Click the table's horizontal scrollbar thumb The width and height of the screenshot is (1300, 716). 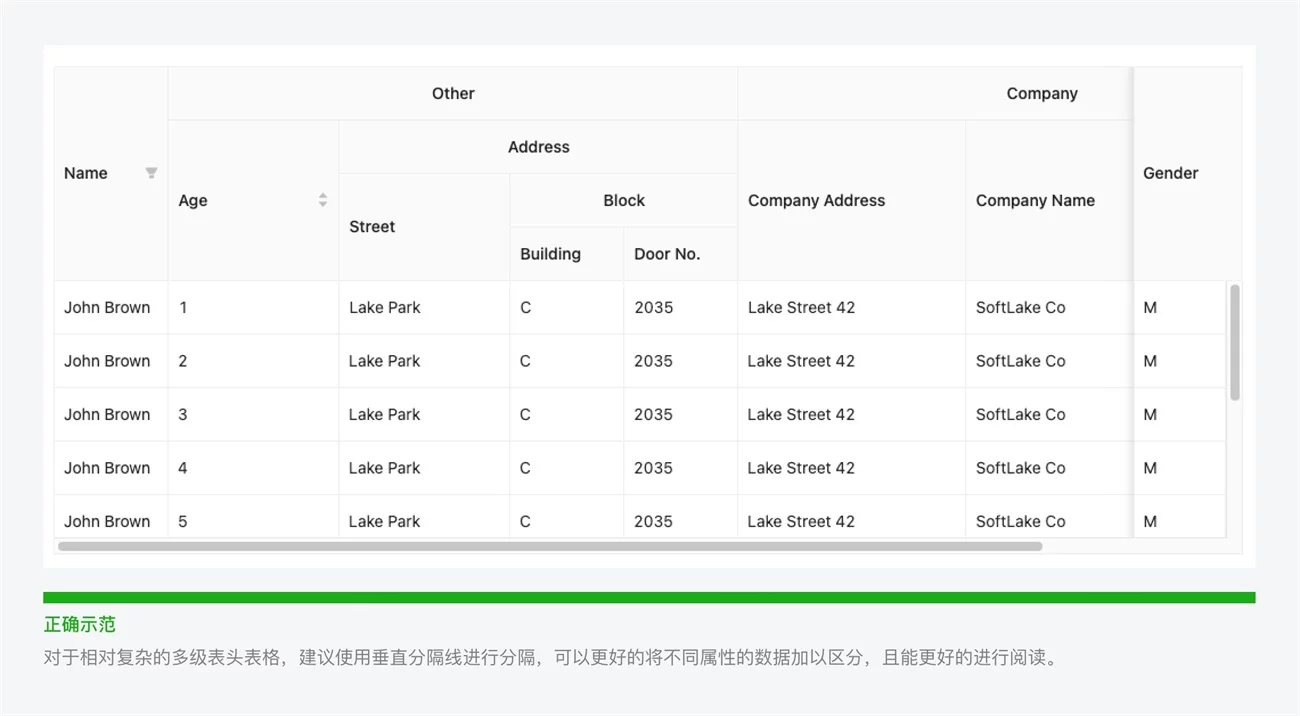pos(550,547)
